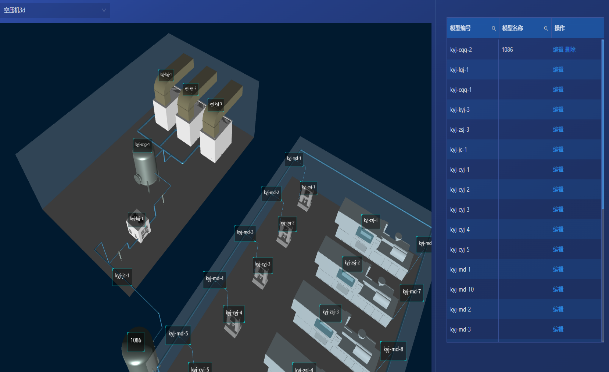Click delete link for row kyj-cqg-2
This screenshot has height=372, width=609.
[x=570, y=50]
